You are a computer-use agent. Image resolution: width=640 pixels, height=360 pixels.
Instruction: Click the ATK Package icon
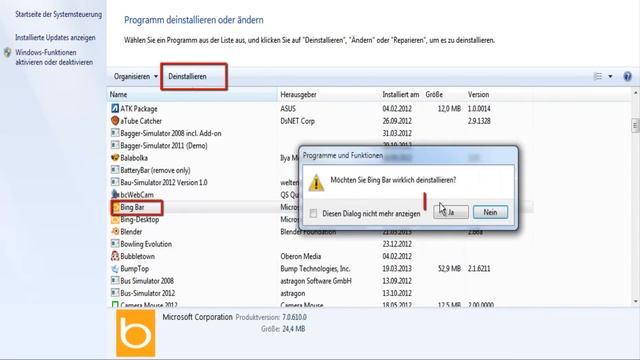[x=115, y=108]
